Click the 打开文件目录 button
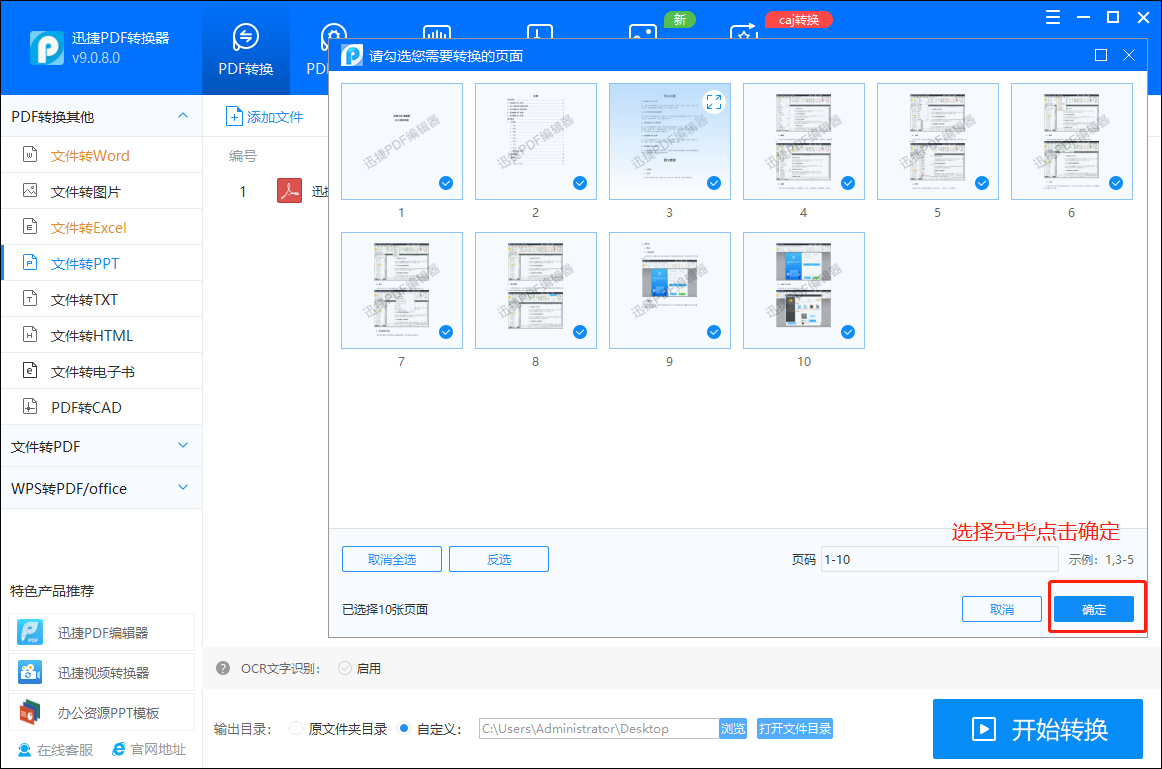Viewport: 1162px width, 769px height. (x=794, y=728)
